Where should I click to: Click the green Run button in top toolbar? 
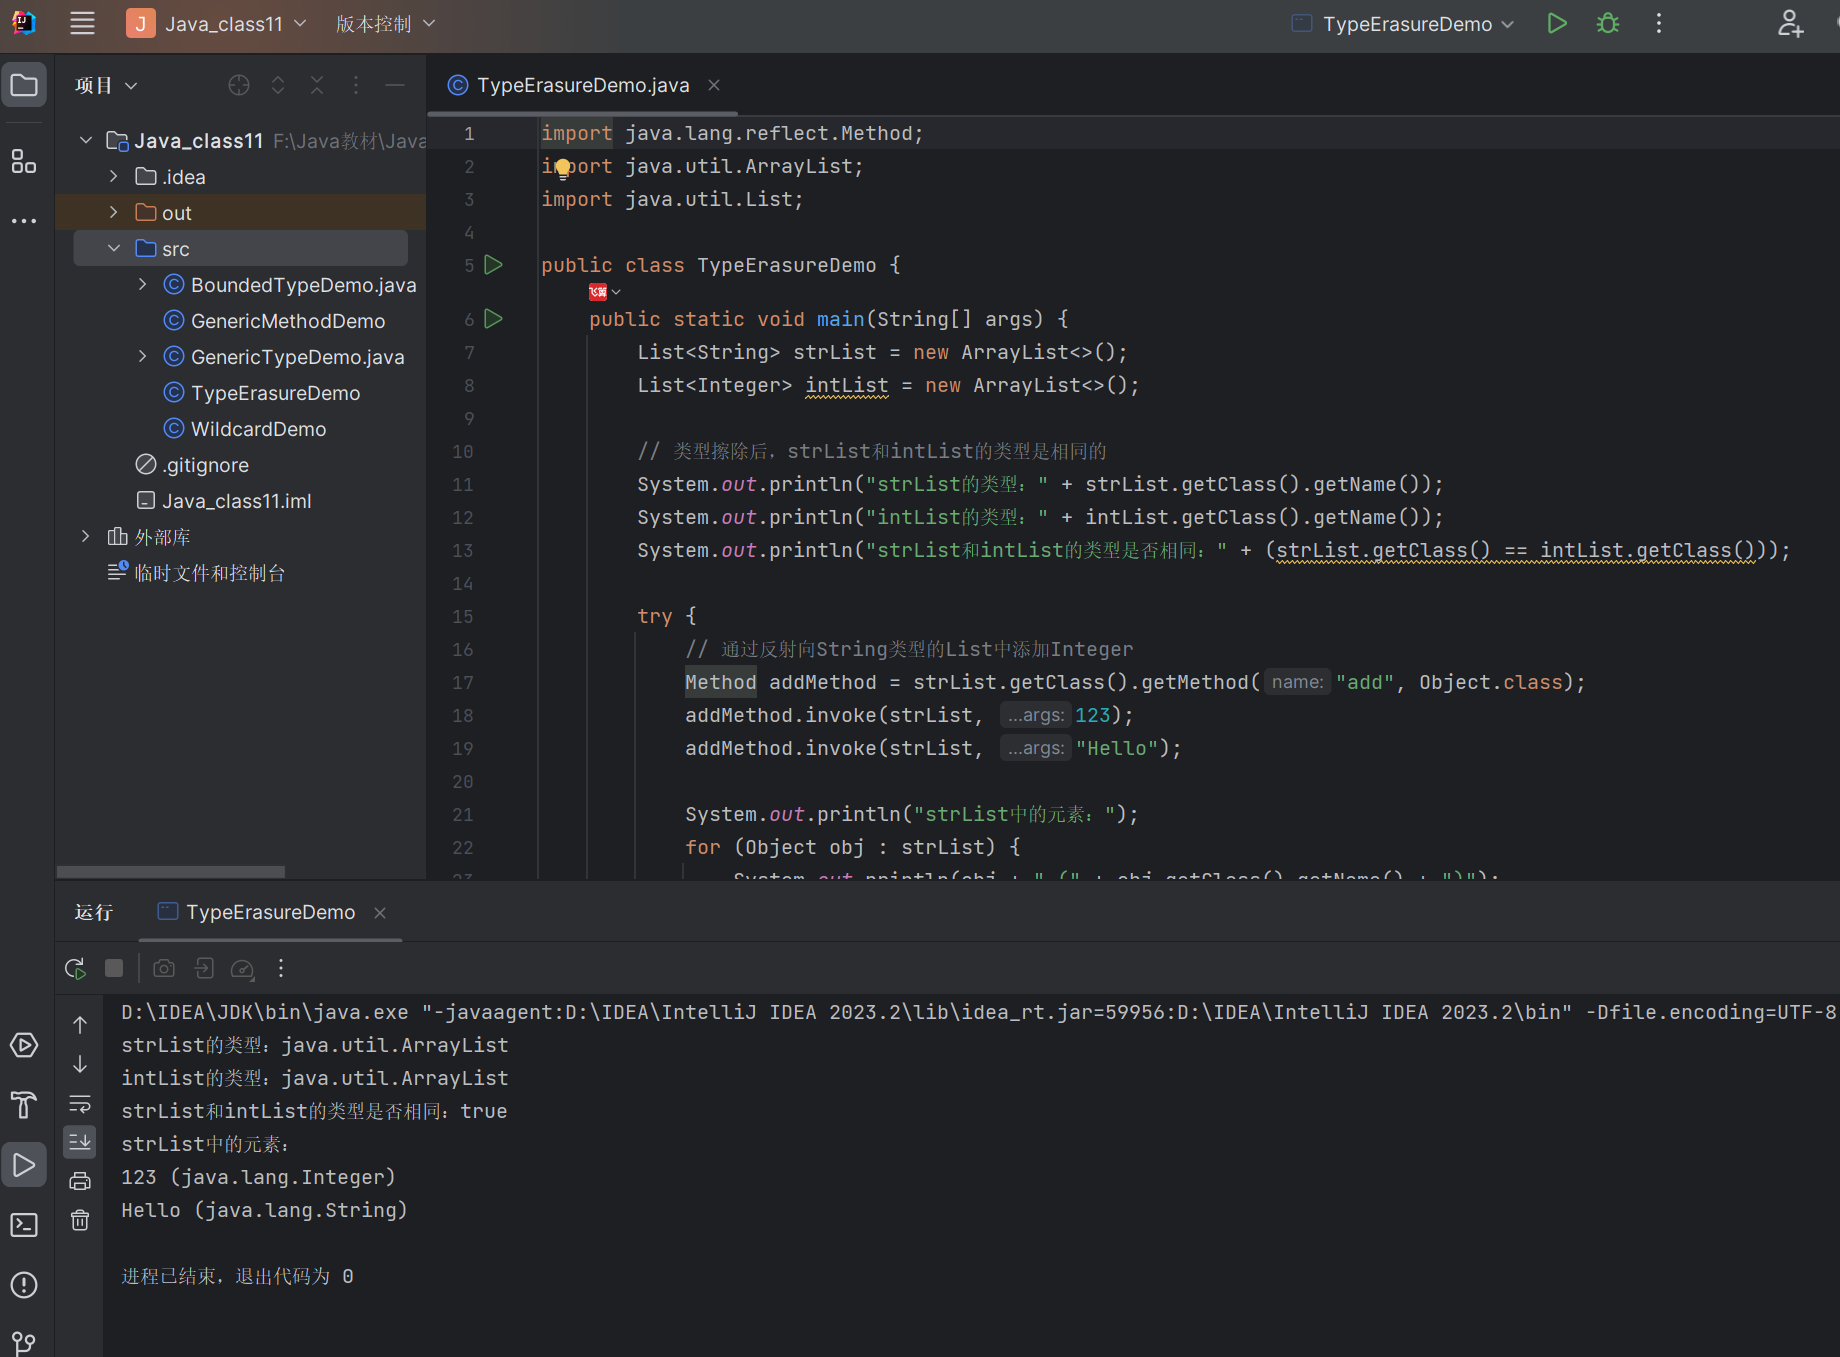point(1556,24)
